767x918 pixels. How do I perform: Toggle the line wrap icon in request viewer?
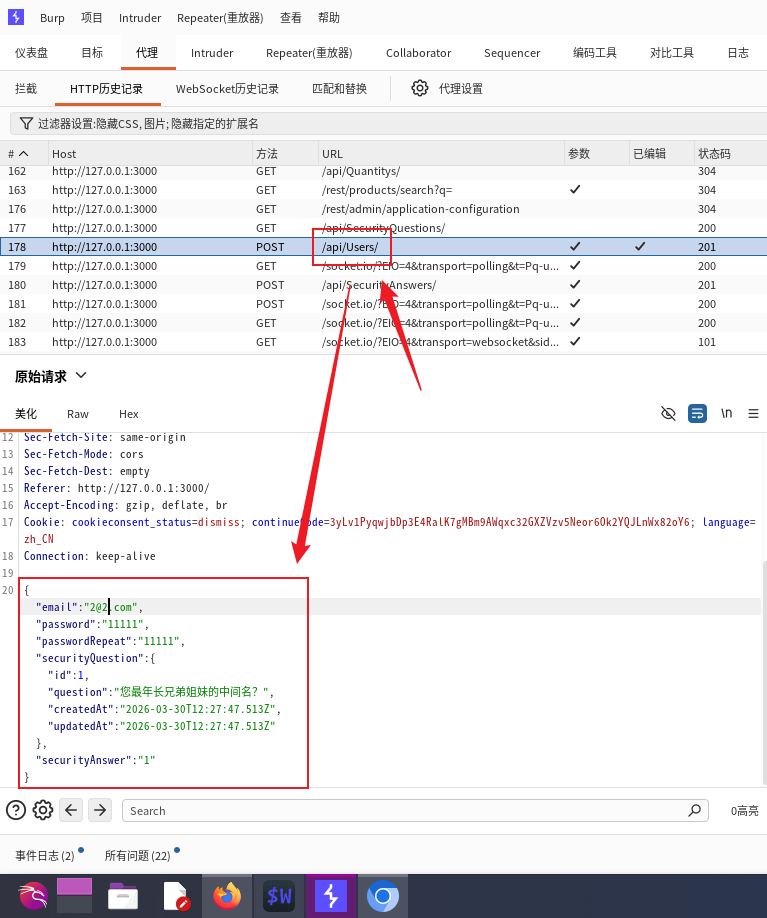697,413
